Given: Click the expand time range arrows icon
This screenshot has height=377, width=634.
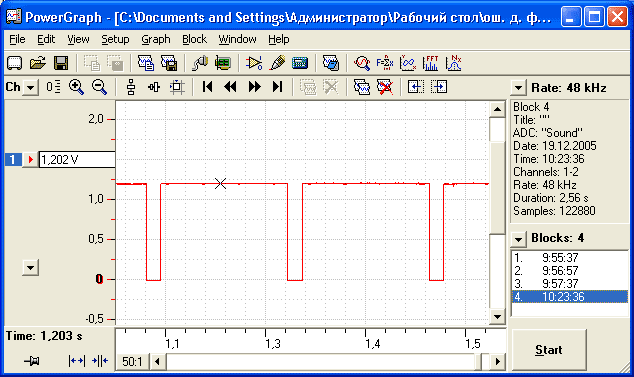Looking at the screenshot, I should tap(76, 361).
